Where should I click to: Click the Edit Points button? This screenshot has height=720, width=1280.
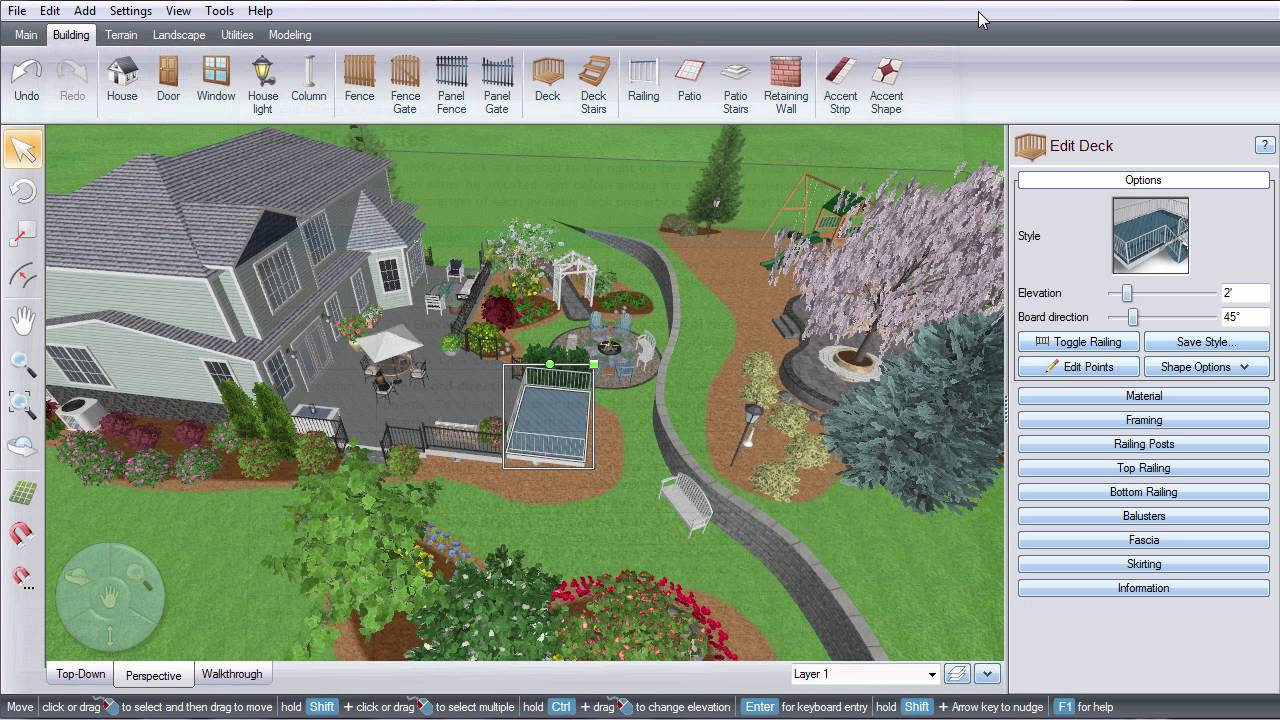[1078, 367]
